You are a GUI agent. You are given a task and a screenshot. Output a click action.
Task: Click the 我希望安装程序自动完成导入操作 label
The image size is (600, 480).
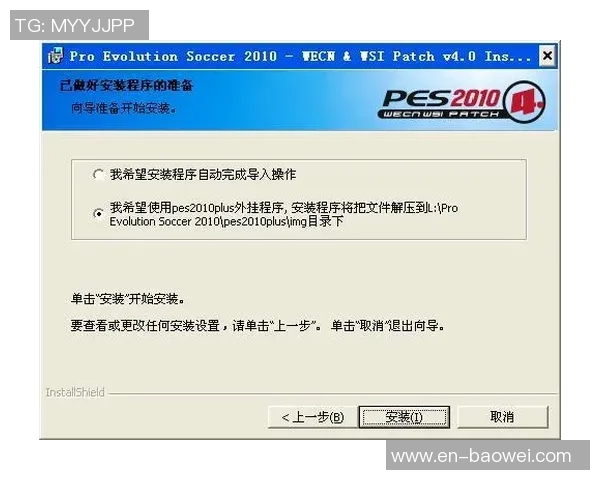click(x=203, y=175)
